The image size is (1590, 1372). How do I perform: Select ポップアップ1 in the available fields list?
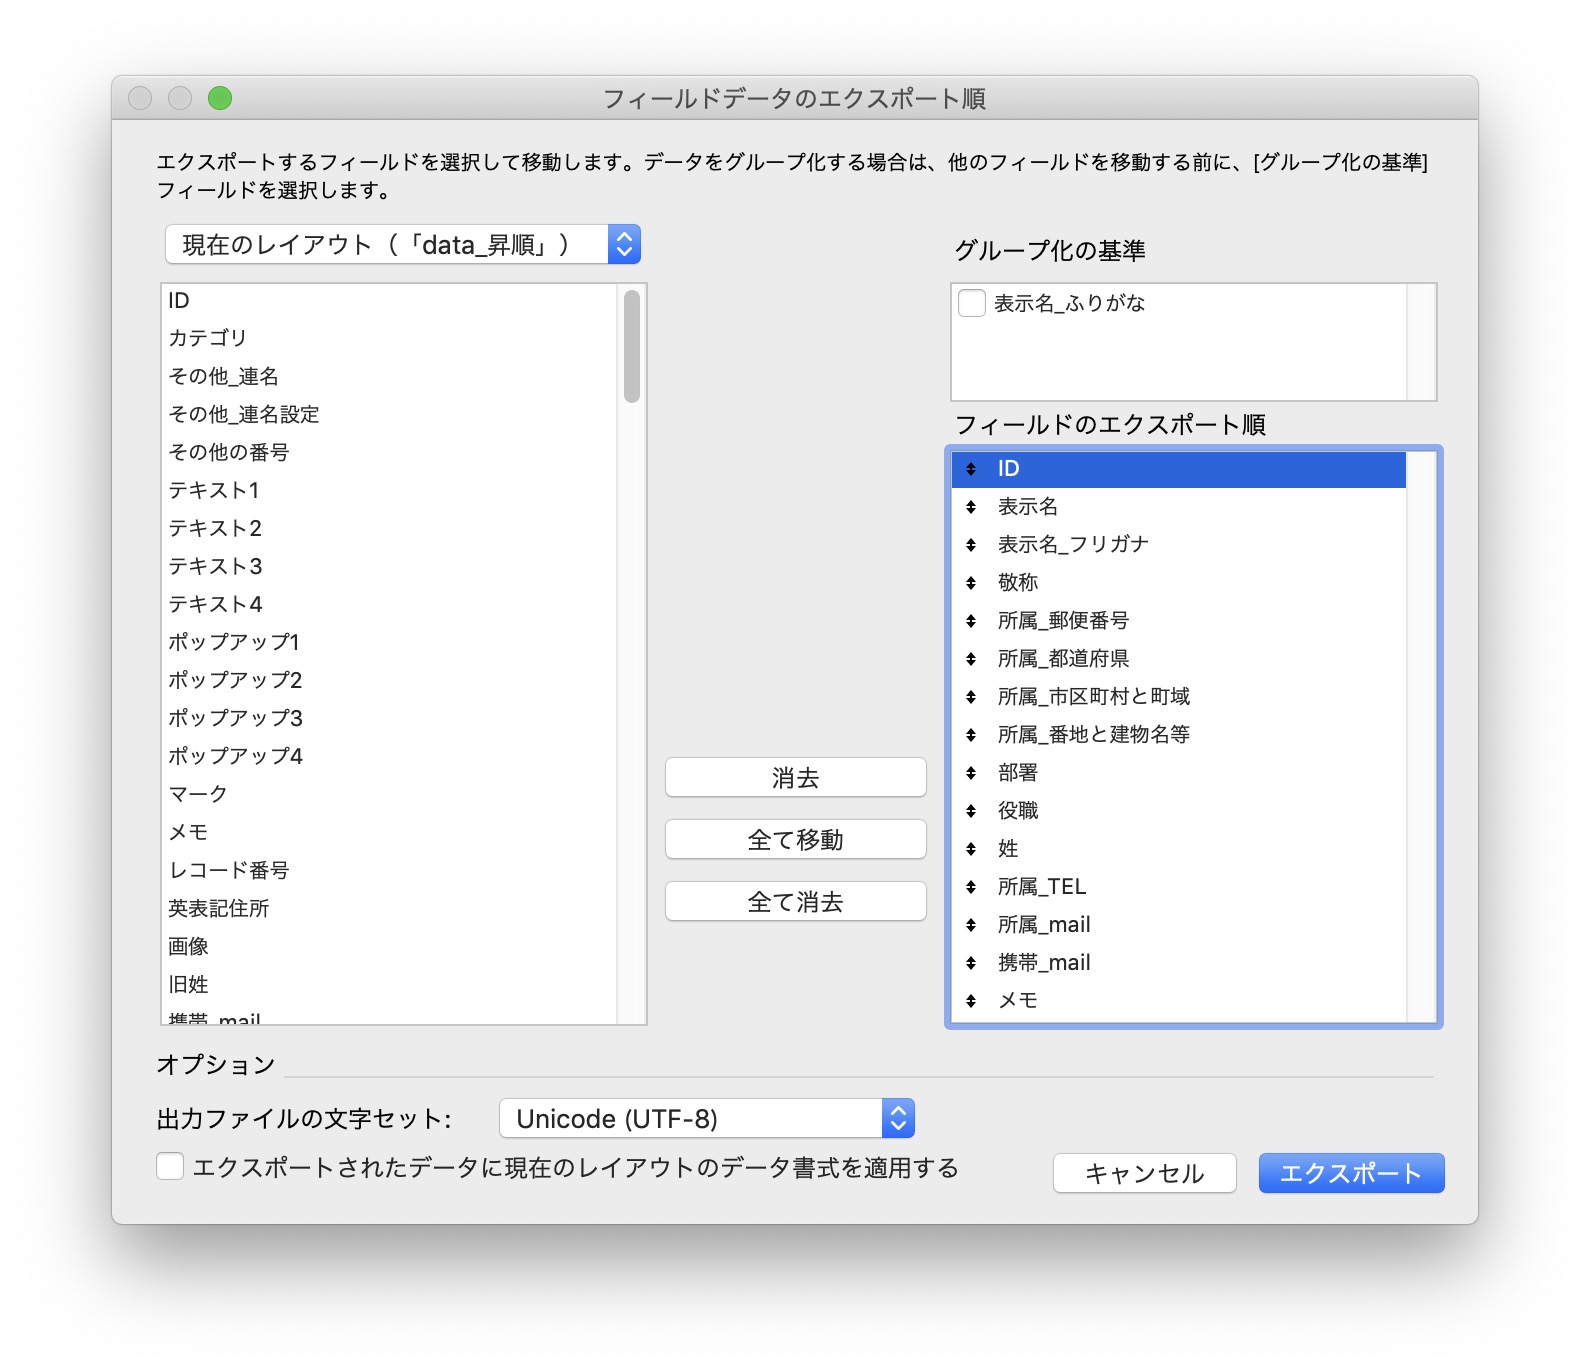point(234,642)
